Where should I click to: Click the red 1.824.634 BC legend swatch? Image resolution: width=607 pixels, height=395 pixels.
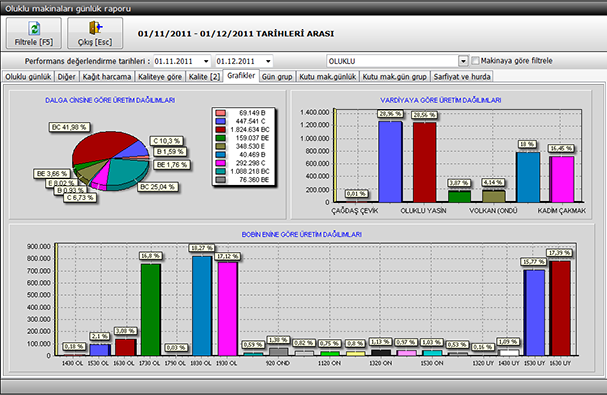click(221, 130)
